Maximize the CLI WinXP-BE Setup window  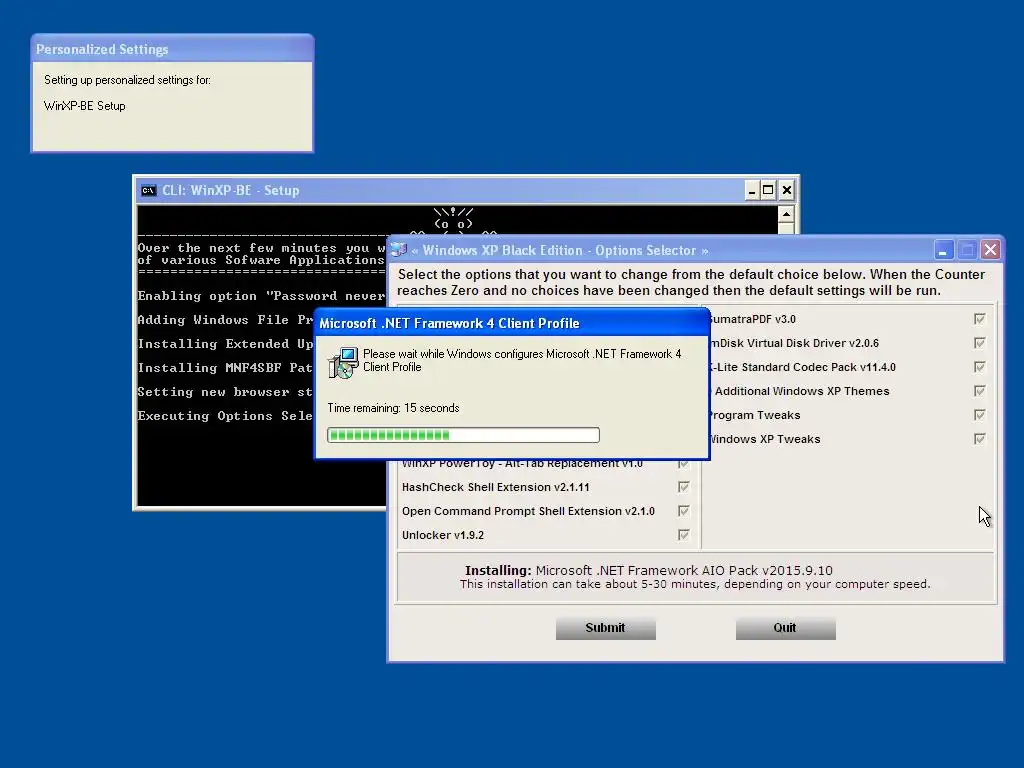pos(769,191)
